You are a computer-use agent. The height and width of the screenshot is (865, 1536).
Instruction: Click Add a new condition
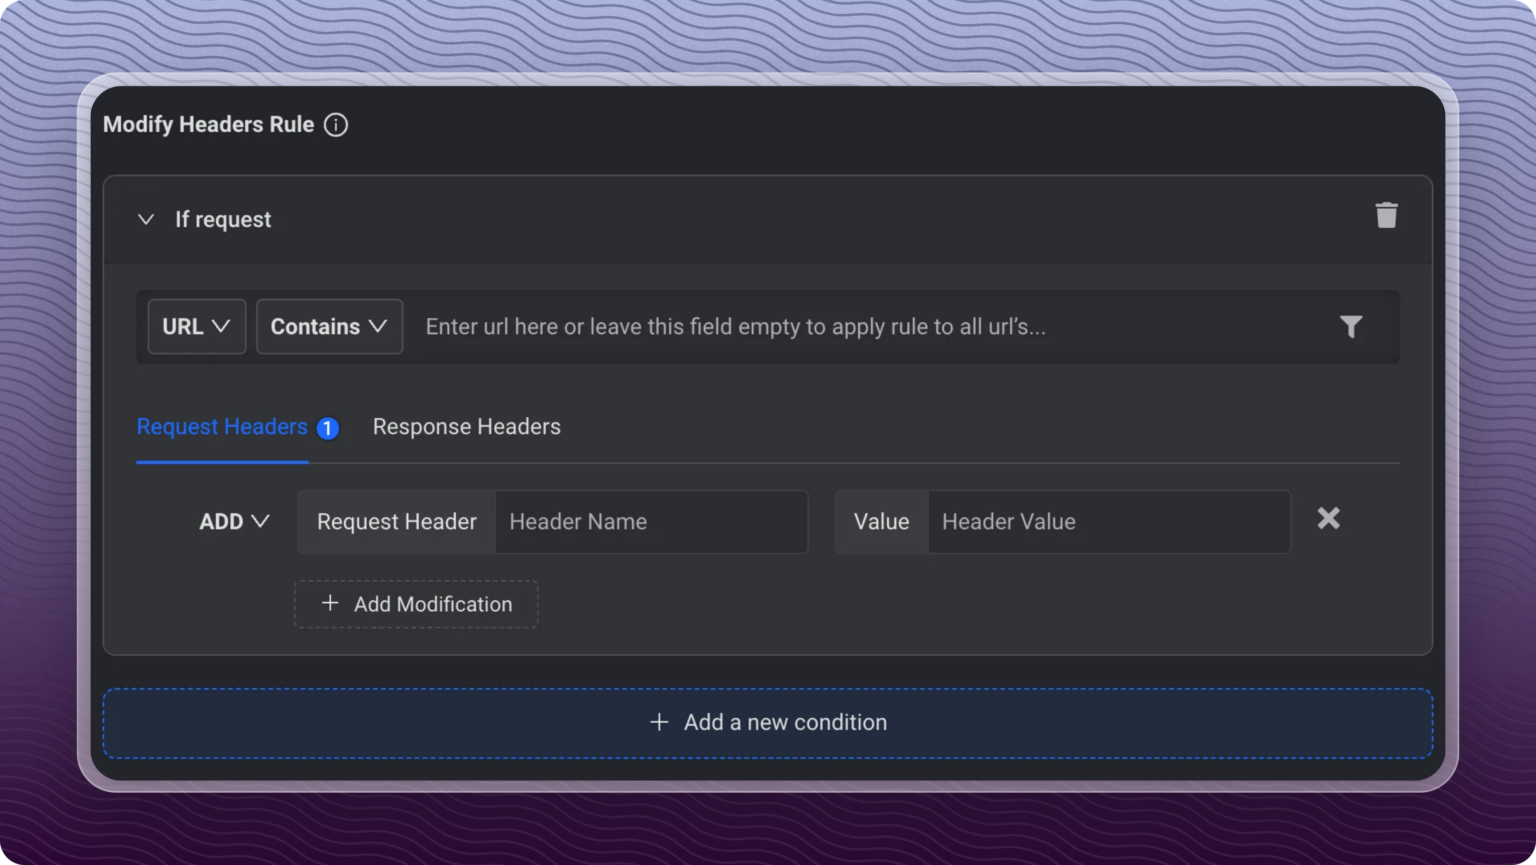click(768, 722)
